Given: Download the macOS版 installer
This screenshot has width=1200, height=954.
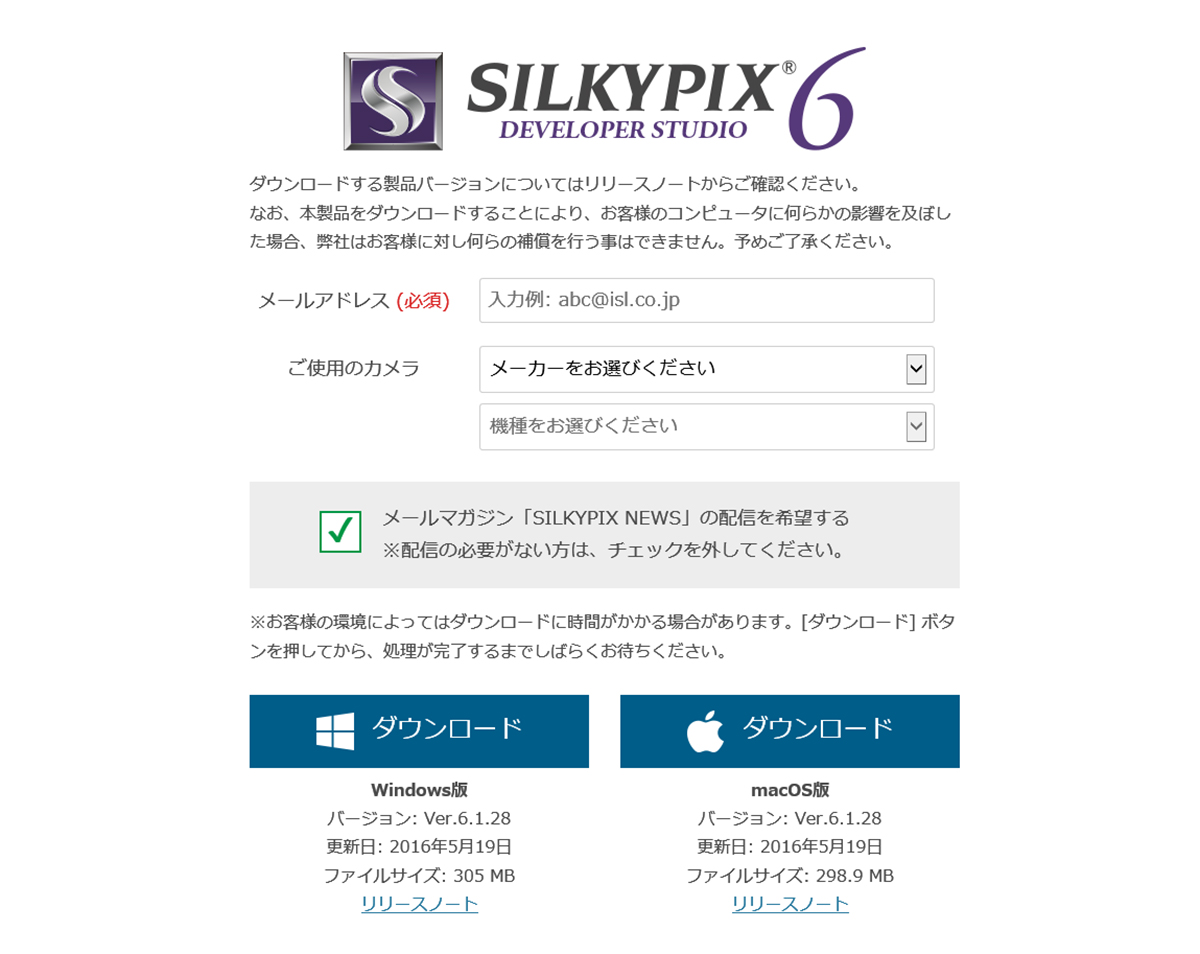Looking at the screenshot, I should [790, 731].
